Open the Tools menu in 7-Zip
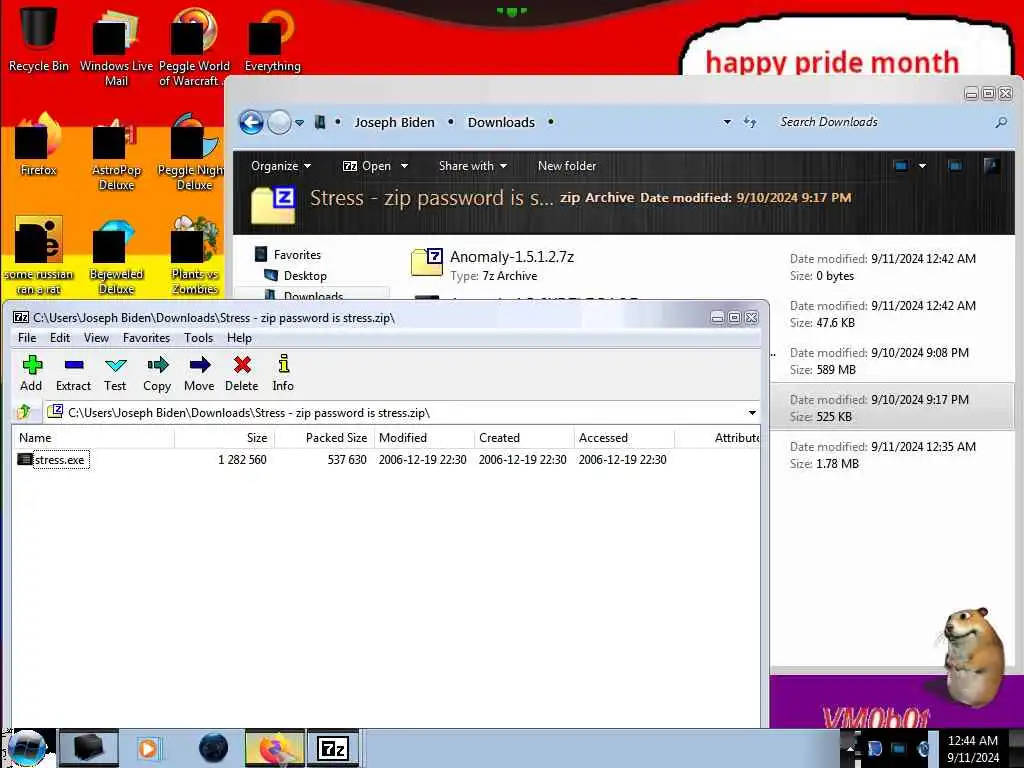 [x=199, y=338]
